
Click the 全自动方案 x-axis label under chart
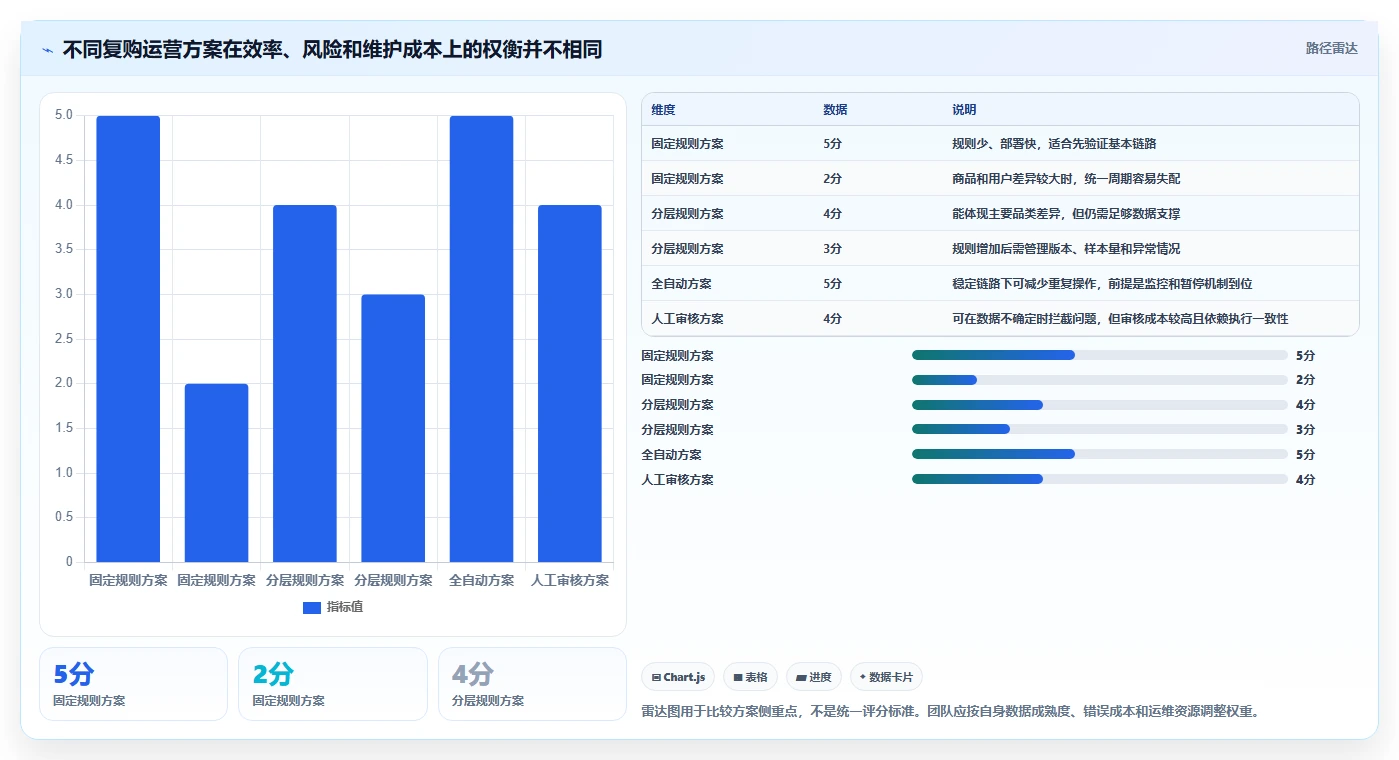[x=481, y=580]
